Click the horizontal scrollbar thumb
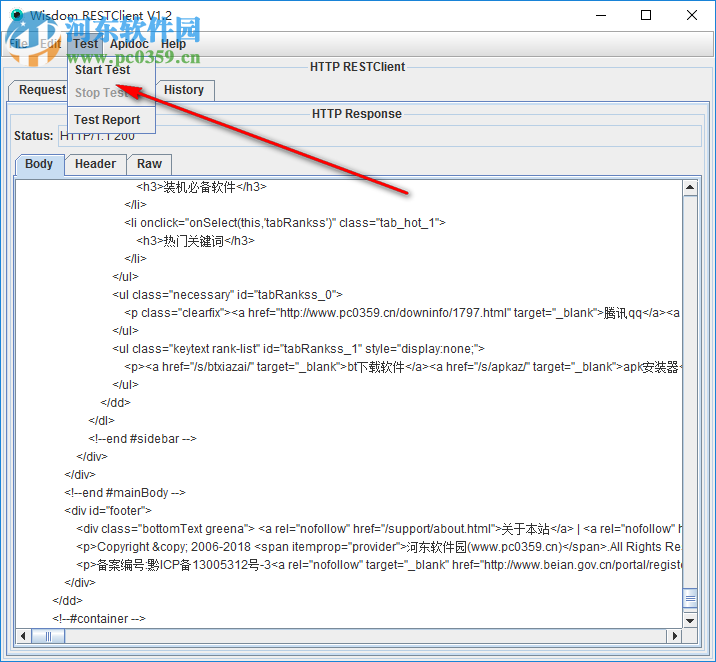The height and width of the screenshot is (662, 716). tap(48, 636)
